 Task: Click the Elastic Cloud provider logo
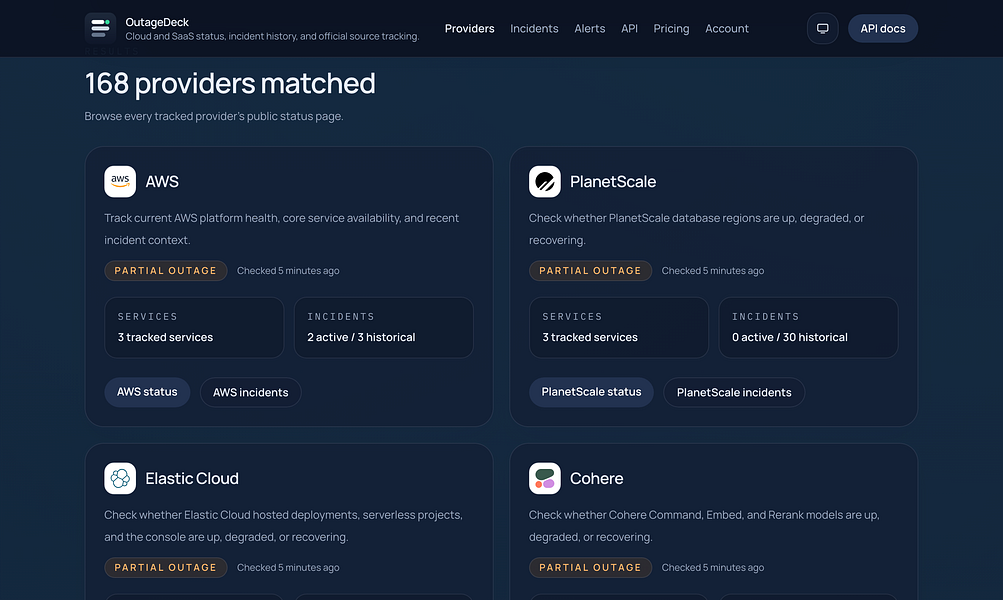click(x=120, y=478)
